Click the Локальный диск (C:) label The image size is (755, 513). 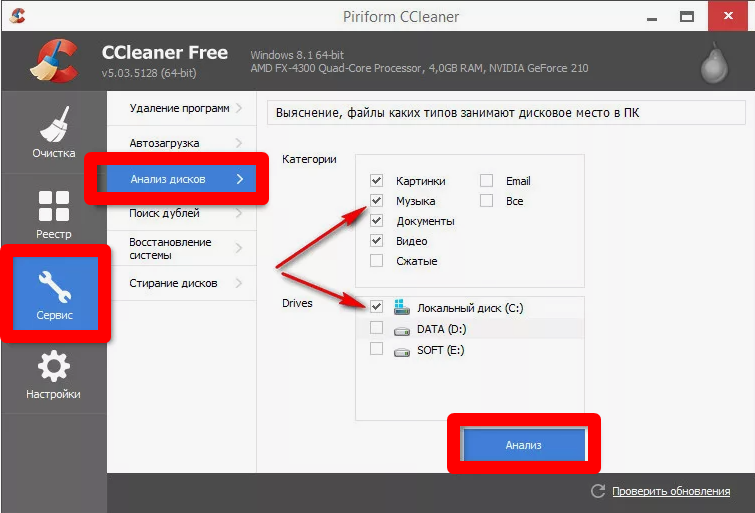[470, 308]
